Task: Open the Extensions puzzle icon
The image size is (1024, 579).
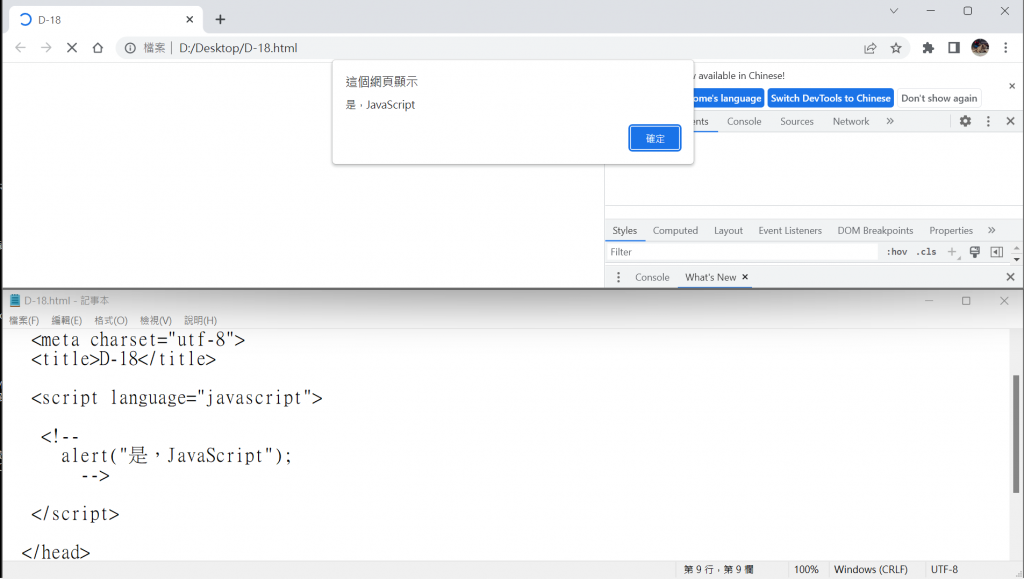Action: [928, 48]
